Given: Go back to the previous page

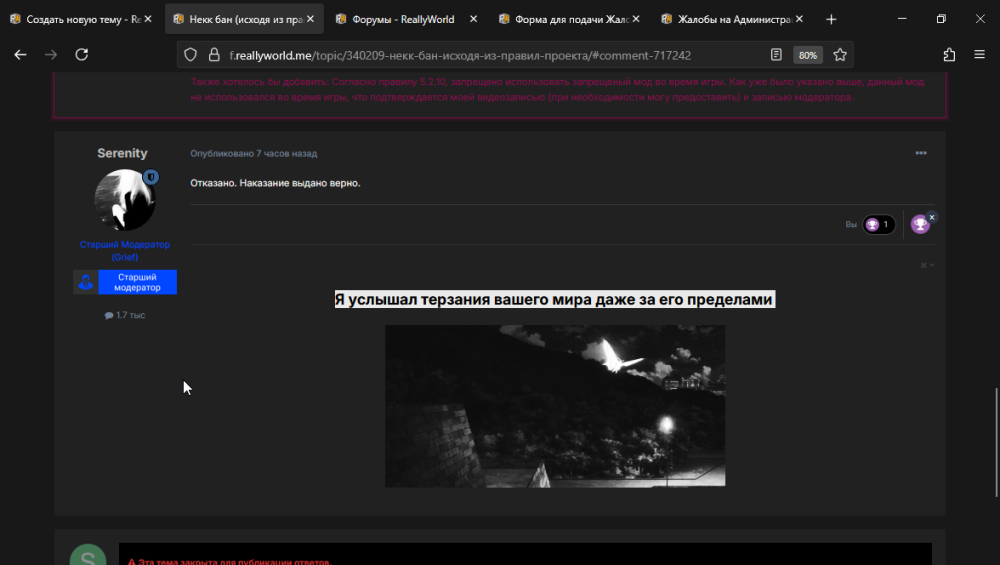Looking at the screenshot, I should click(x=20, y=55).
